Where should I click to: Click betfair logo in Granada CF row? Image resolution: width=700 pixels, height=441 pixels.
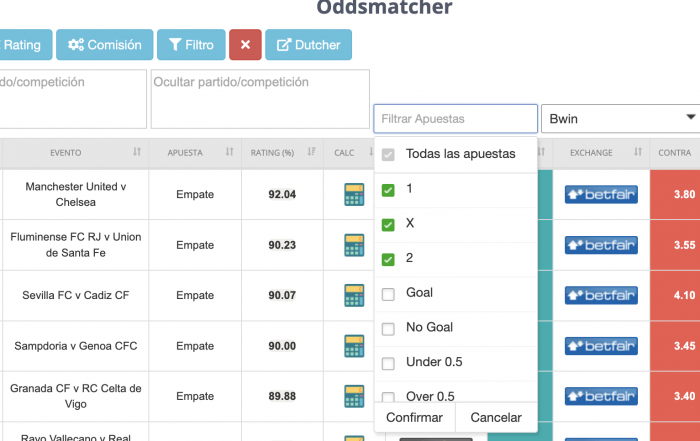coord(601,396)
